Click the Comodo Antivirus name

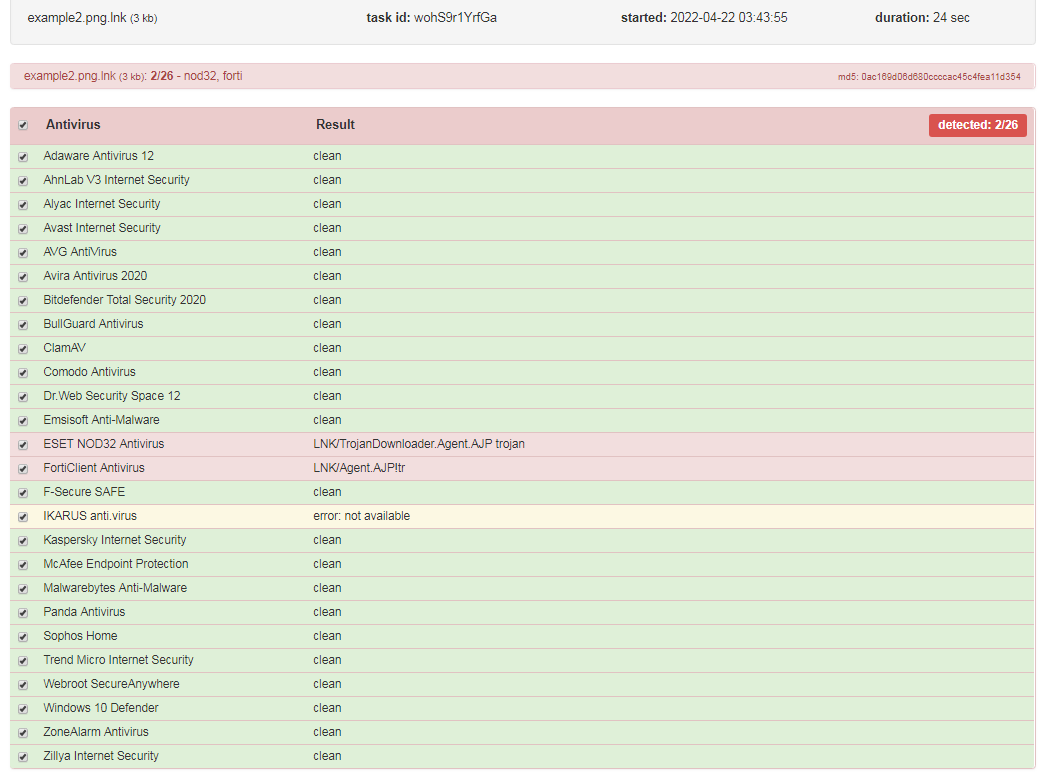[89, 372]
